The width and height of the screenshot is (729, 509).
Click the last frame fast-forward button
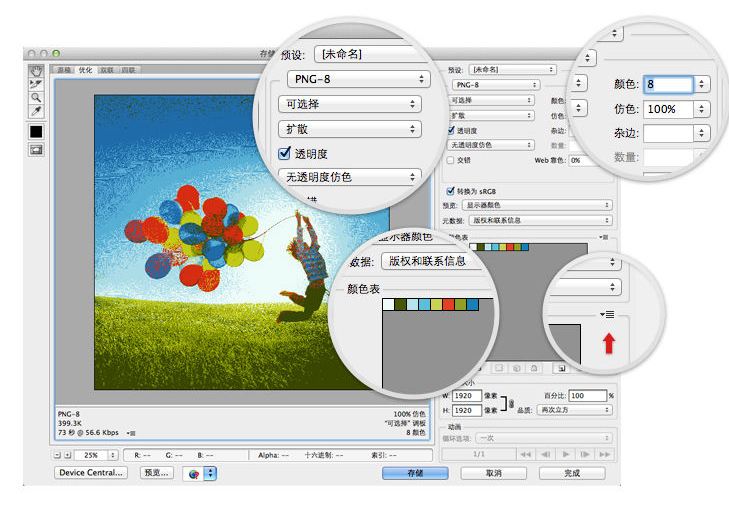(604, 454)
